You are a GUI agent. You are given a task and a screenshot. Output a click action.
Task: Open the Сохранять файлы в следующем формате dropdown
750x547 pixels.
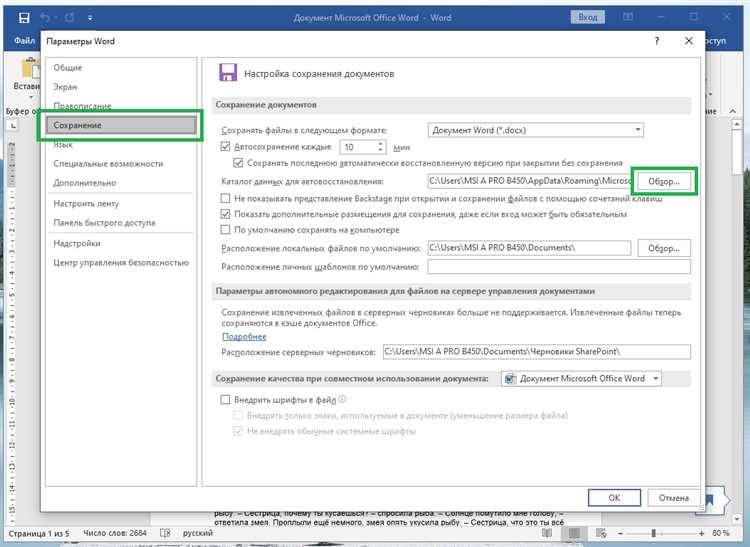pos(535,130)
